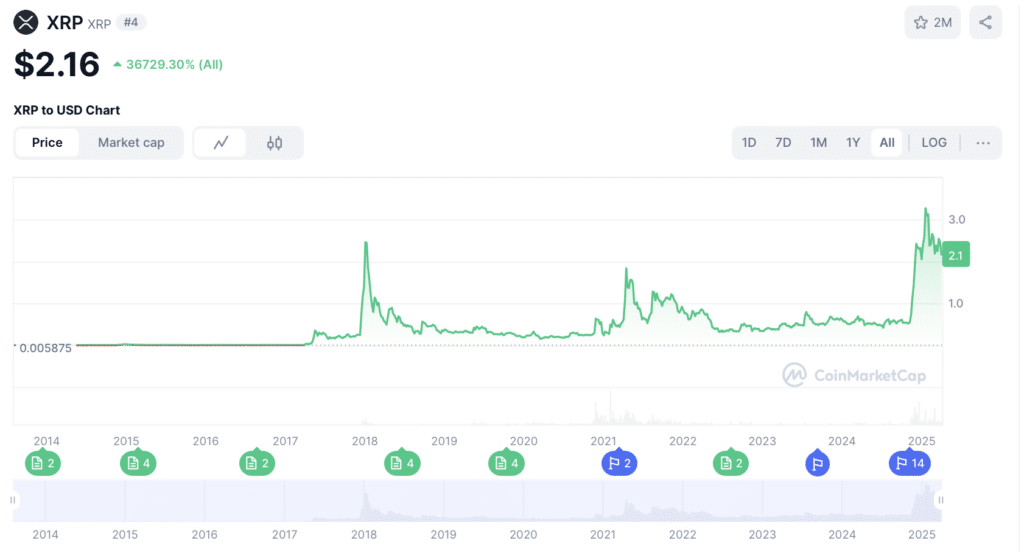The width and height of the screenshot is (1024, 552).
Task: Open the three-dots more options menu
Action: click(983, 142)
